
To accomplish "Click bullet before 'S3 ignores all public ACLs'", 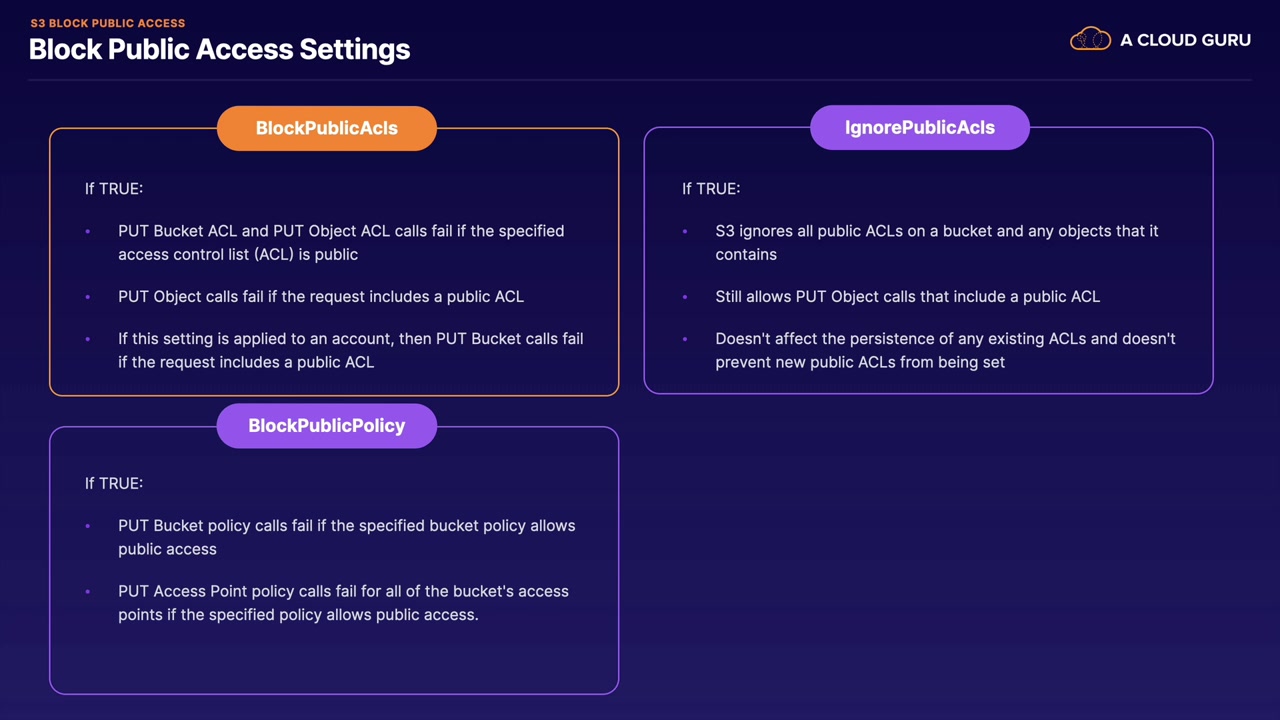I will point(685,232).
